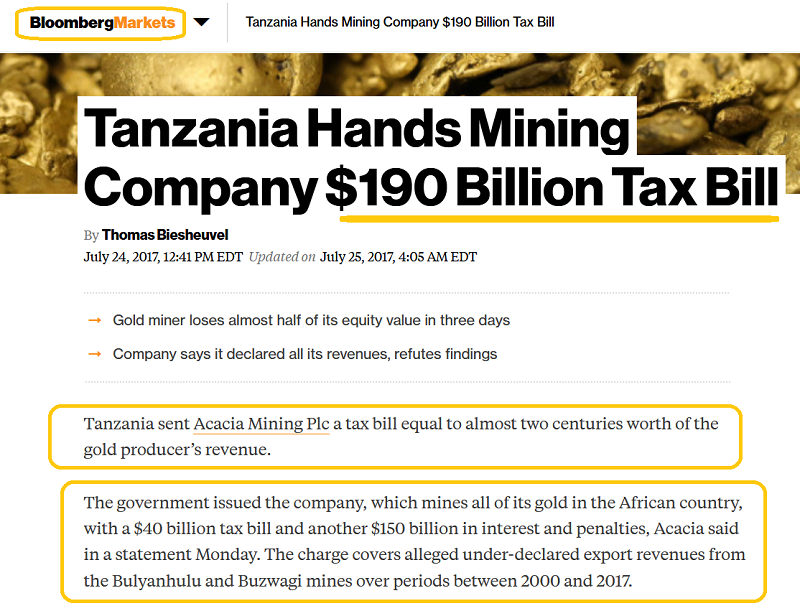
Task: Click the "Tanzania Hands Mining" headline line
Action: pos(357,131)
